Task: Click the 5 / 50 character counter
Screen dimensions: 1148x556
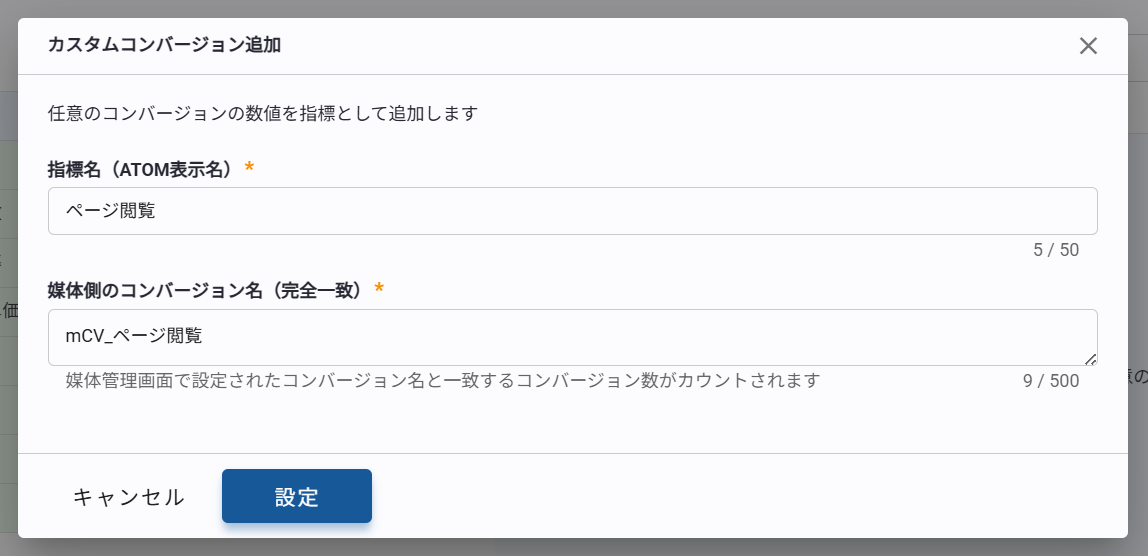Action: pyautogui.click(x=1056, y=250)
